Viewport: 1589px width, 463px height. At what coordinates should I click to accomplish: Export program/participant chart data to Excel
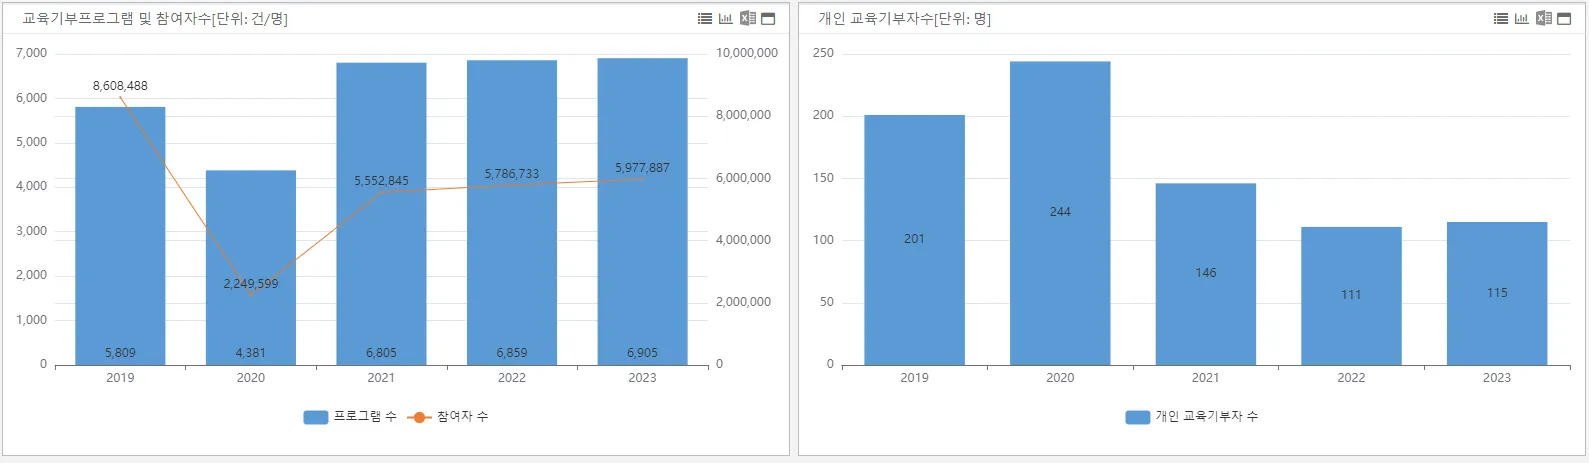coord(747,19)
